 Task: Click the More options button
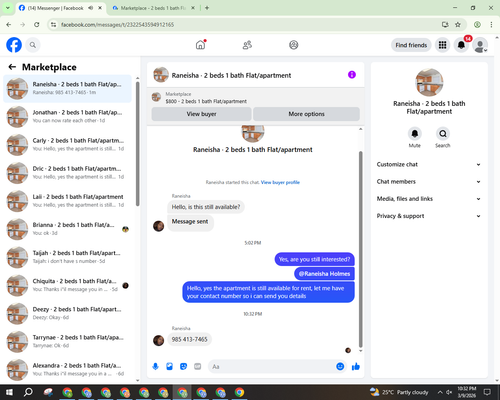pos(306,114)
